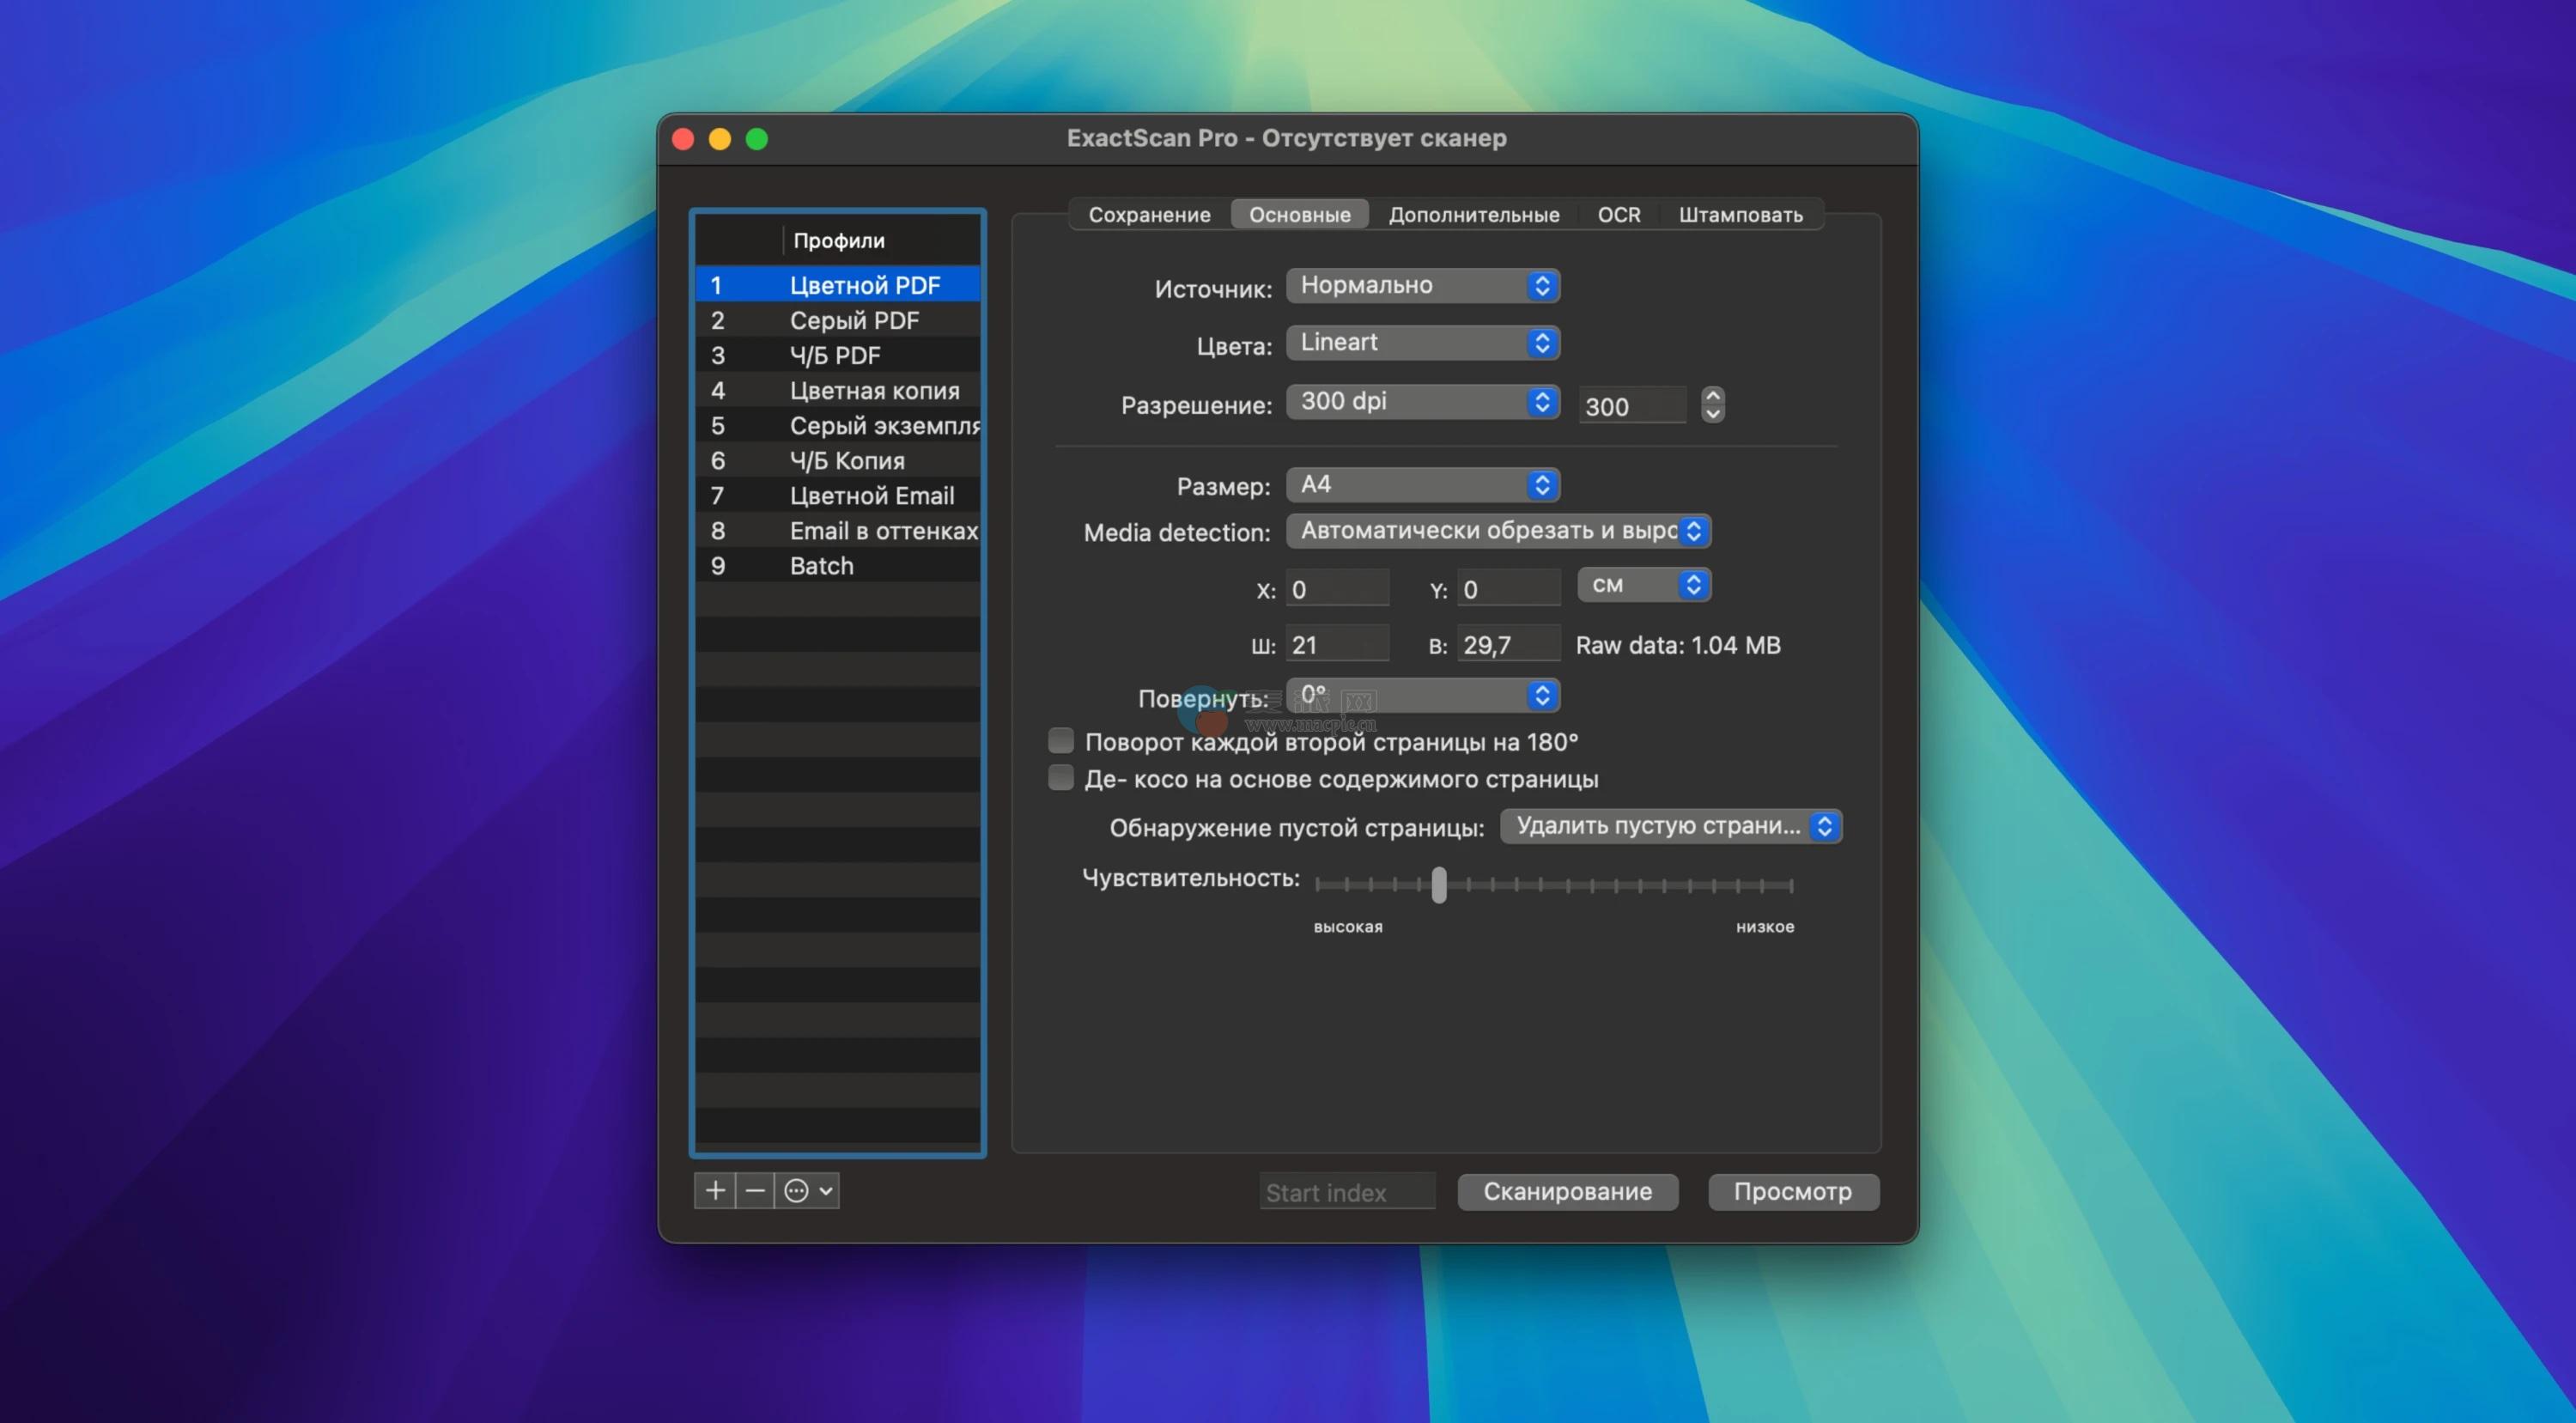Open the blank page detection dropdown
Viewport: 2576px width, 1423px height.
tap(1670, 826)
